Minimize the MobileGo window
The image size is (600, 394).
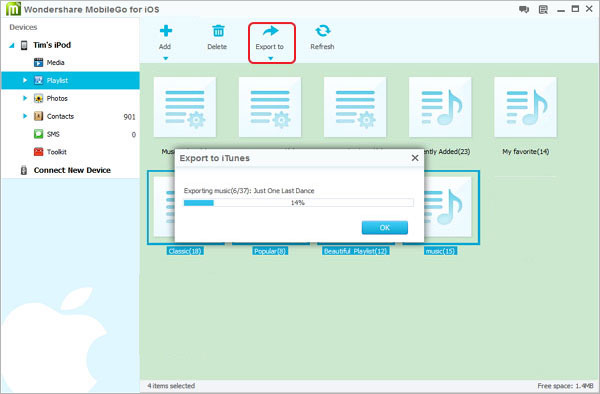point(561,10)
